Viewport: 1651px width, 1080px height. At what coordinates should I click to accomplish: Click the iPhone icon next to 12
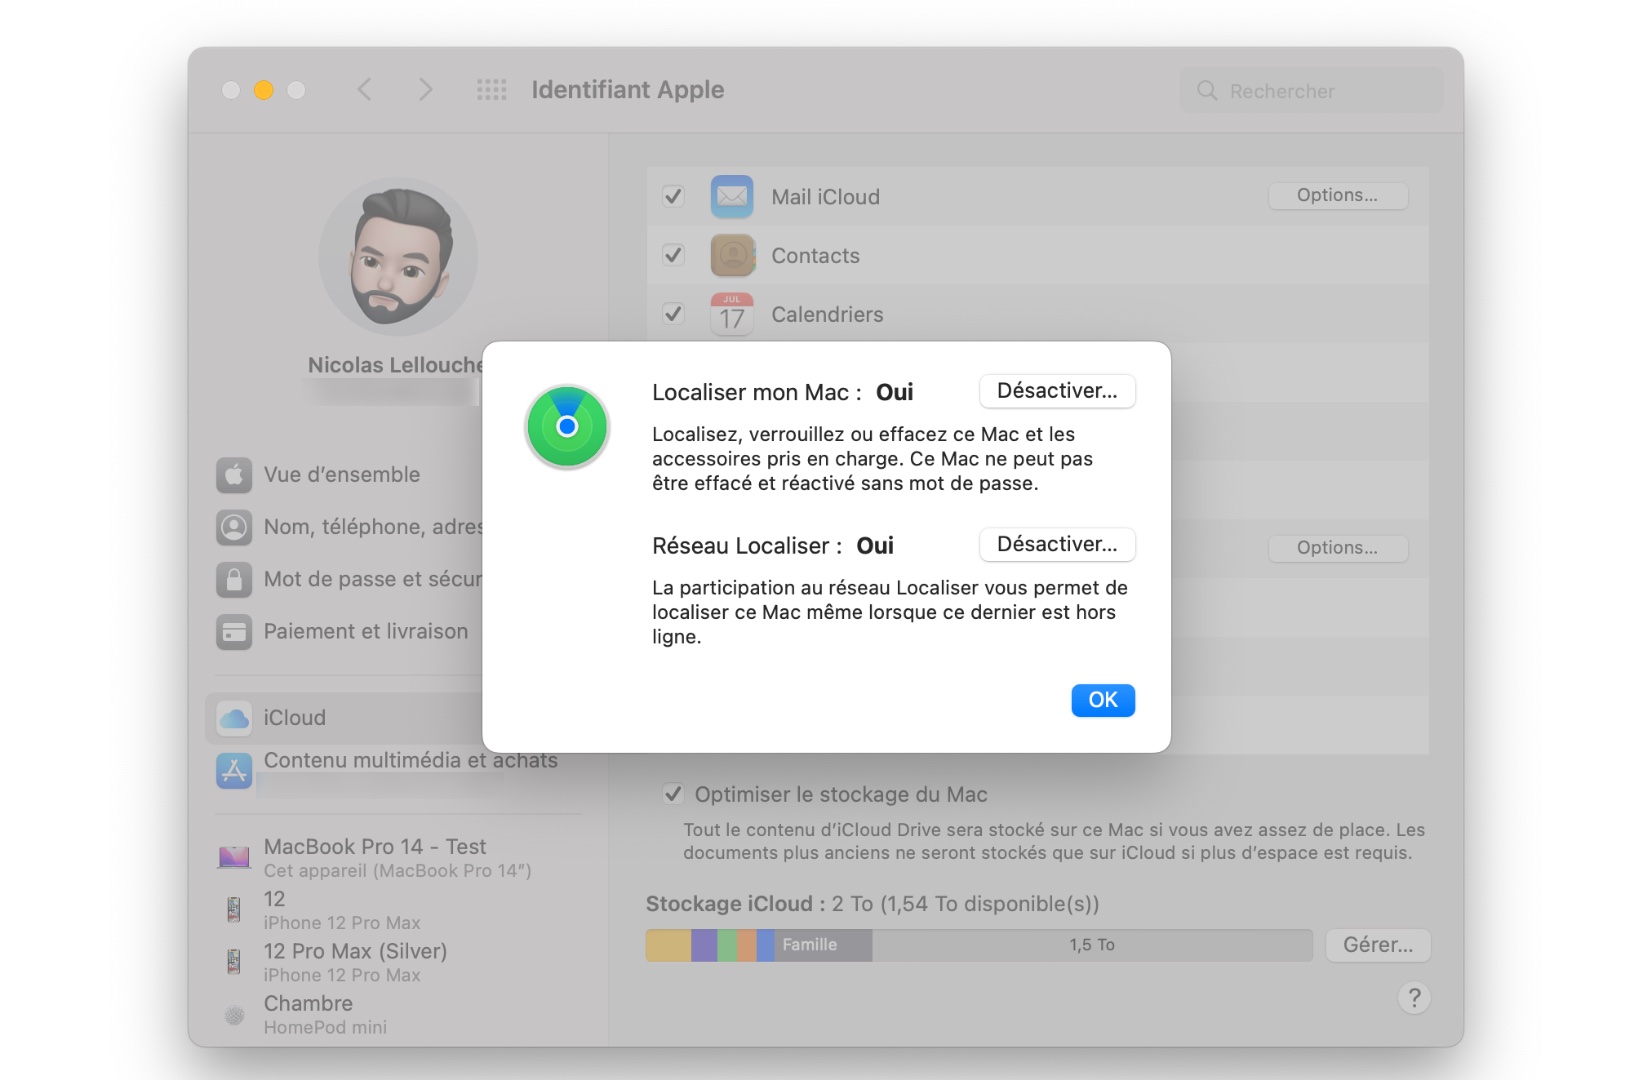[x=234, y=909]
